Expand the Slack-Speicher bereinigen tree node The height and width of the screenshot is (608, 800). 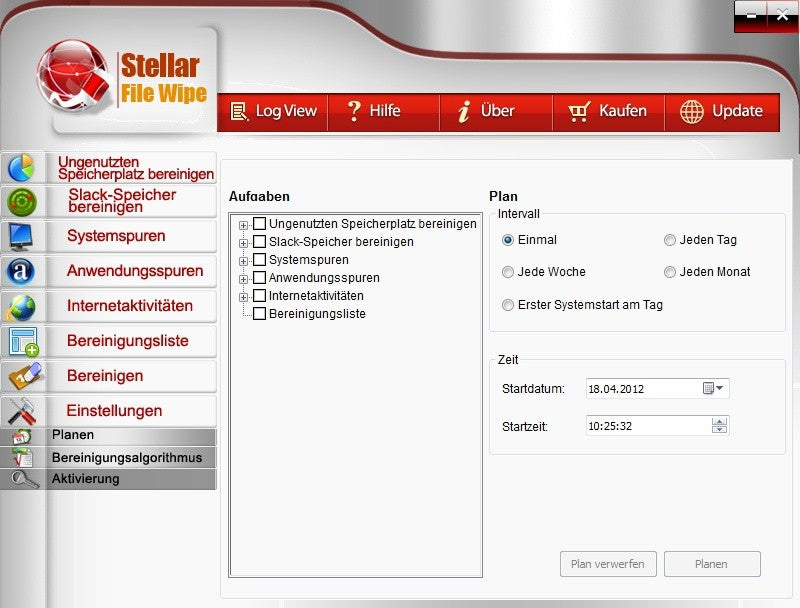pos(243,243)
